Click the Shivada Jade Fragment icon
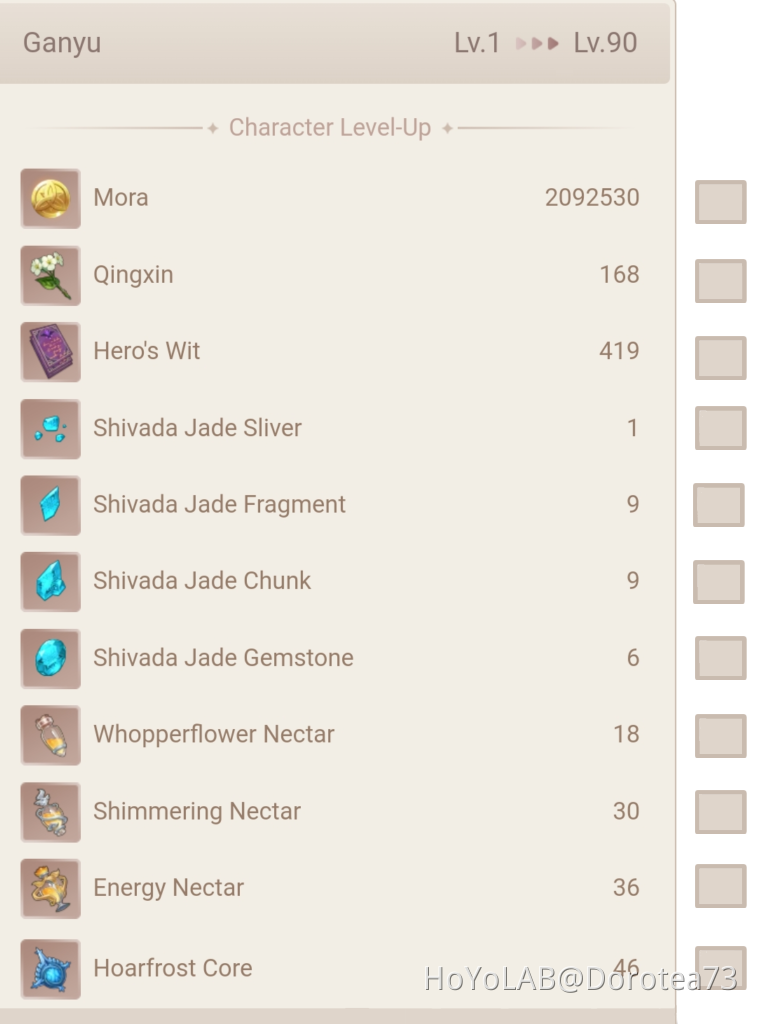Viewport: 768px width, 1024px height. point(50,505)
